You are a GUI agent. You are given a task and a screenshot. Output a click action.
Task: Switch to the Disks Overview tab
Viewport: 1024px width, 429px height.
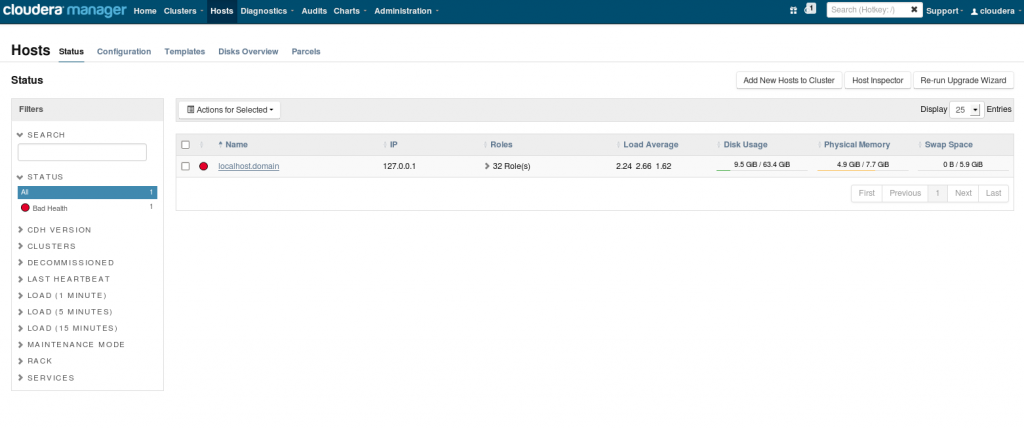pyautogui.click(x=248, y=52)
